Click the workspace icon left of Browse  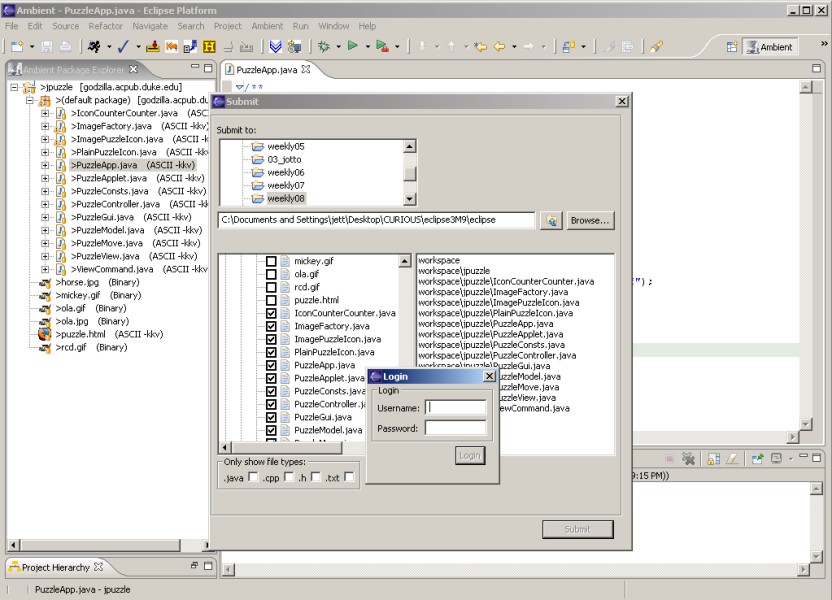click(551, 220)
